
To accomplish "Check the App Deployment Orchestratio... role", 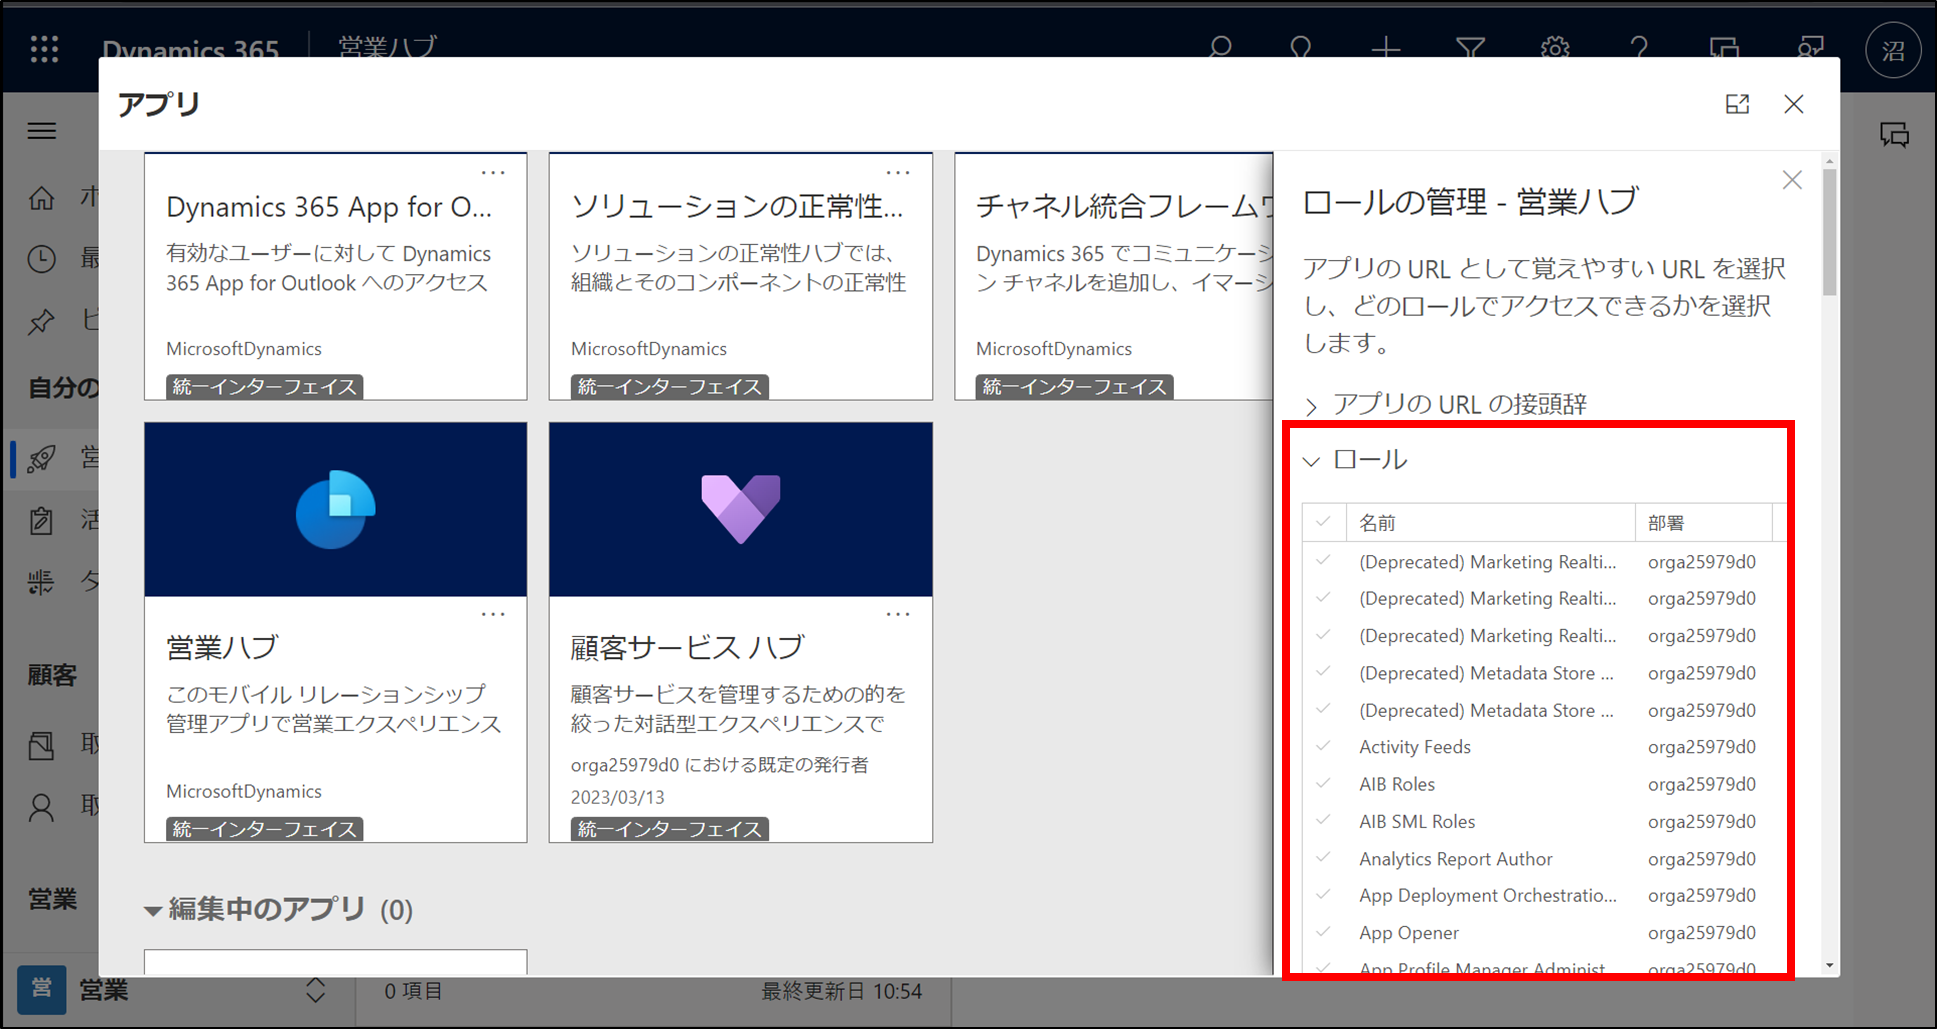I will [1323, 894].
